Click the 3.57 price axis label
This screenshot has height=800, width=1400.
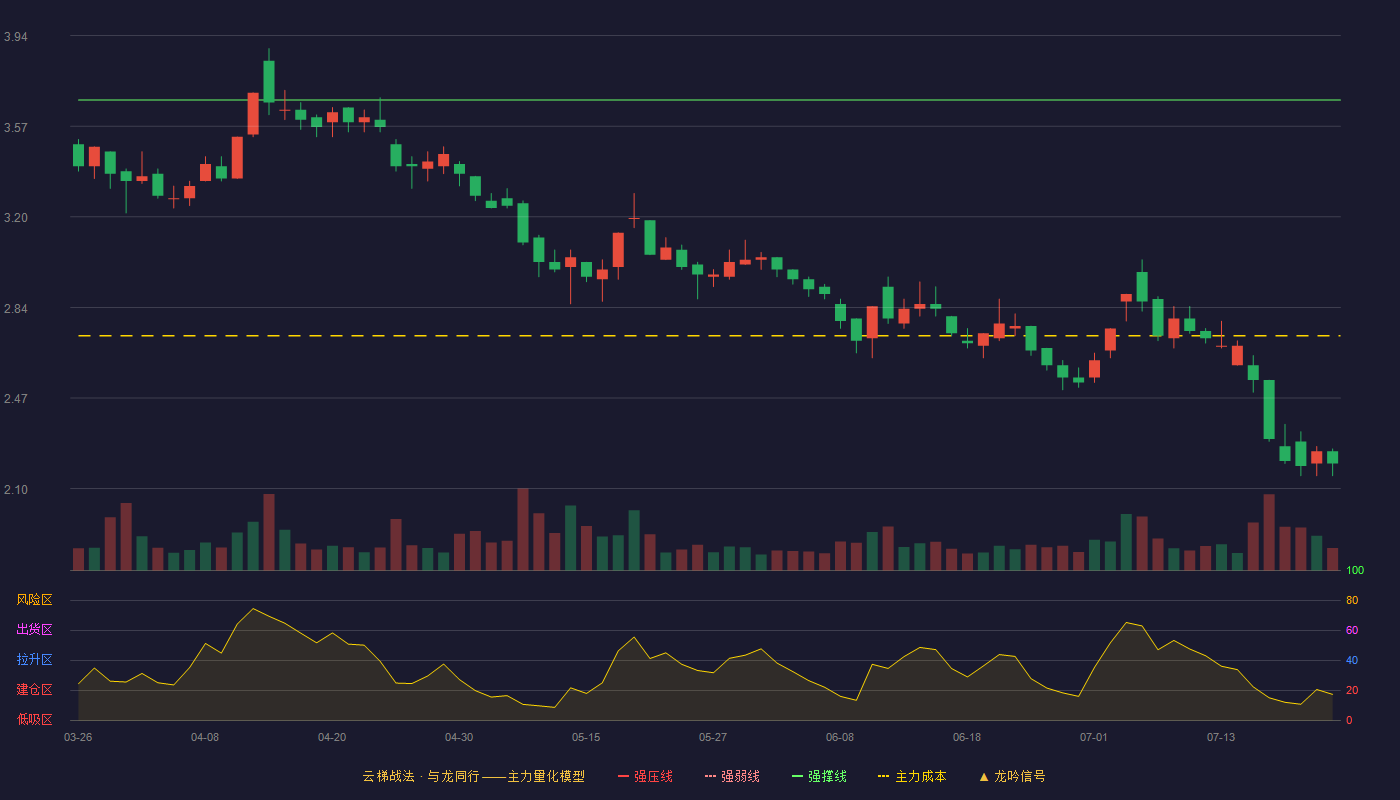tap(16, 128)
